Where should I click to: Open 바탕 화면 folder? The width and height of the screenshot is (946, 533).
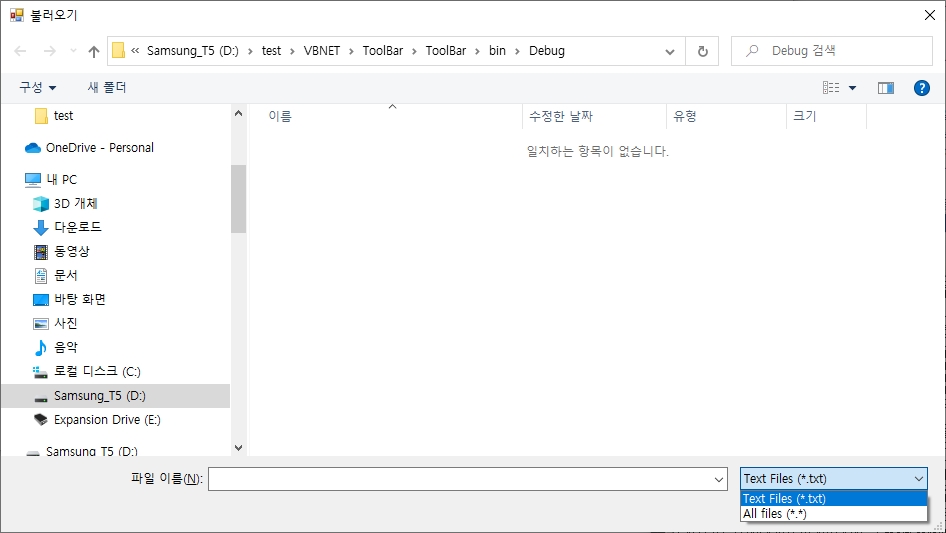[69, 299]
